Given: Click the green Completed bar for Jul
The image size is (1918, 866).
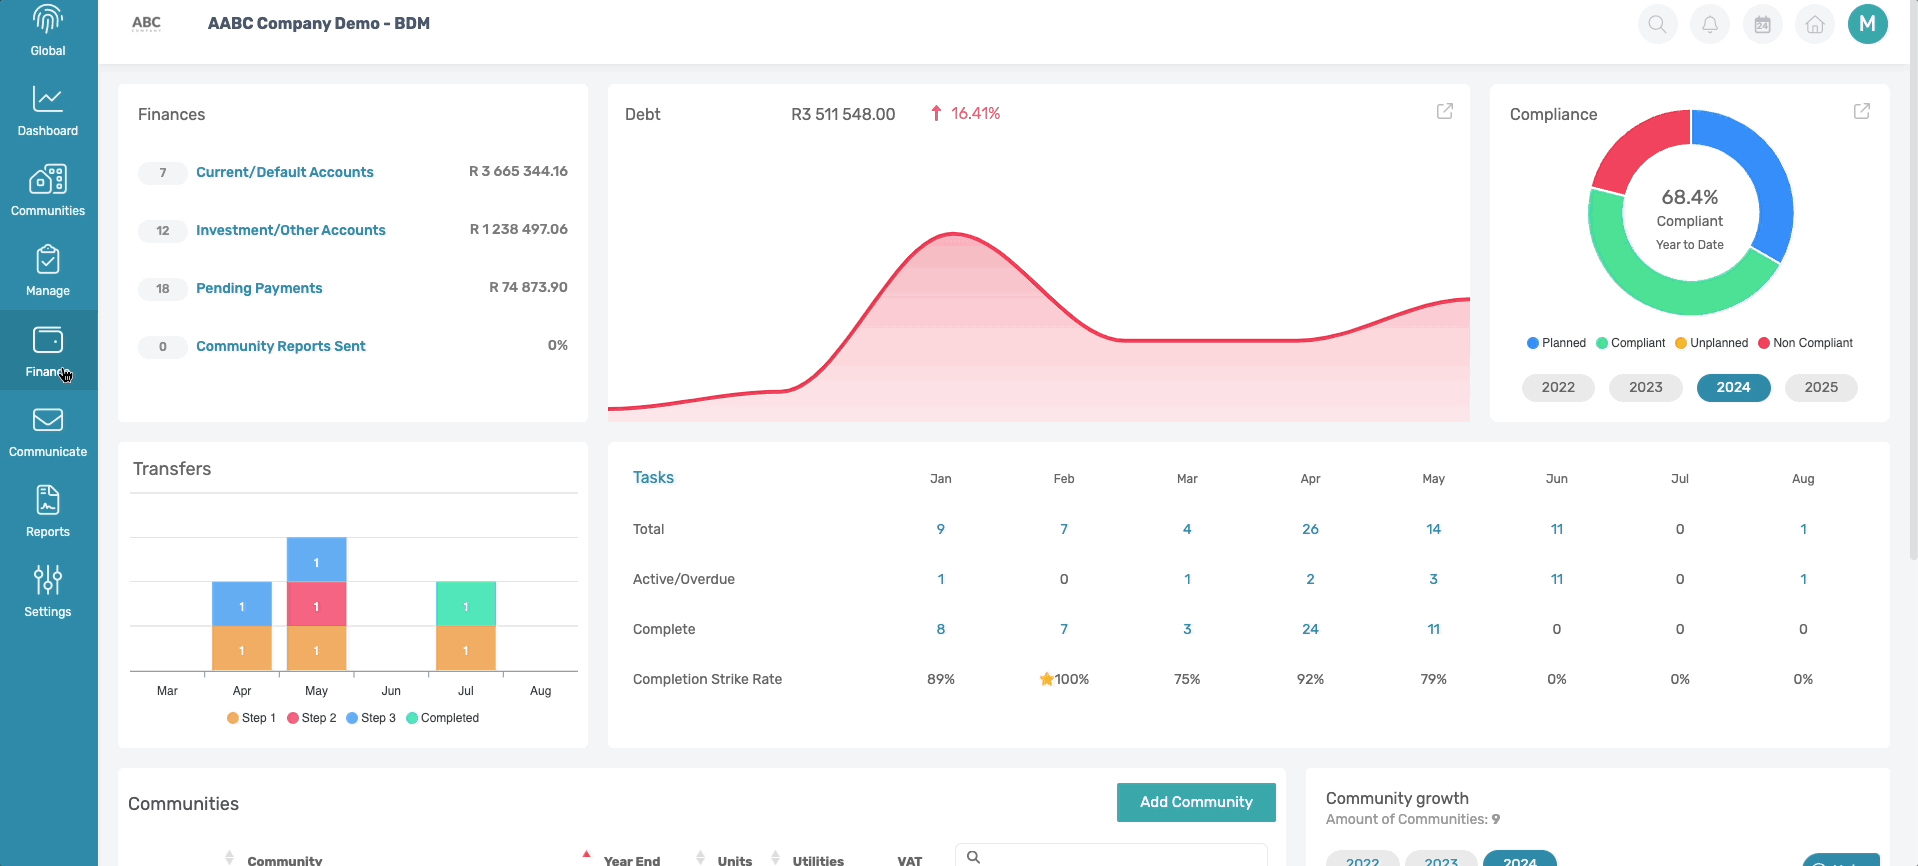Looking at the screenshot, I should point(466,604).
